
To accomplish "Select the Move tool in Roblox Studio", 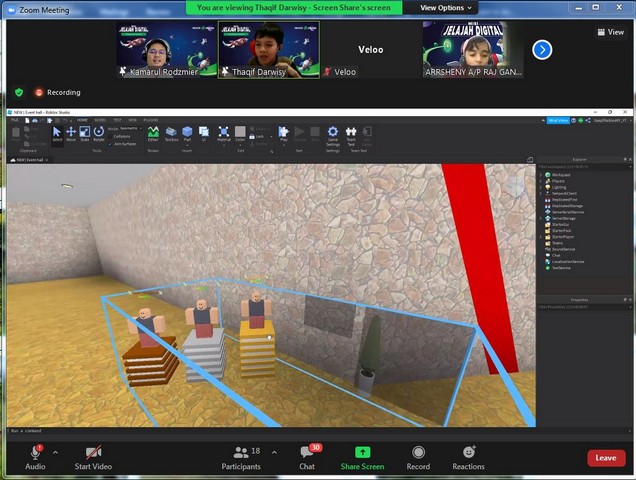I will click(x=71, y=134).
